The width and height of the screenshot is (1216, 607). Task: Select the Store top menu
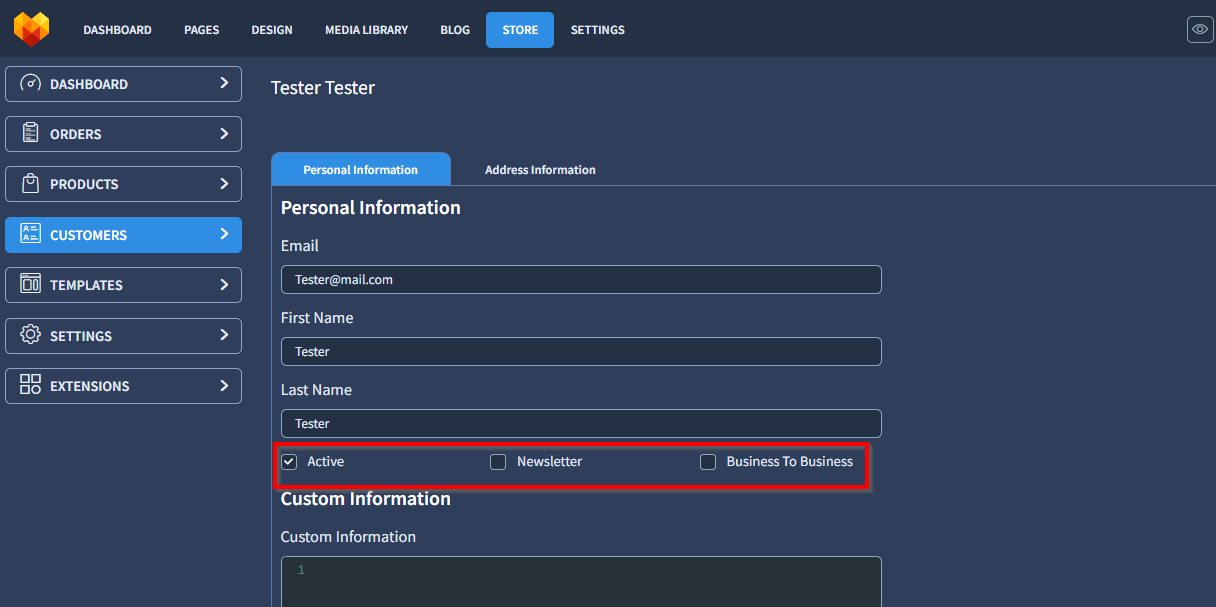(x=520, y=30)
